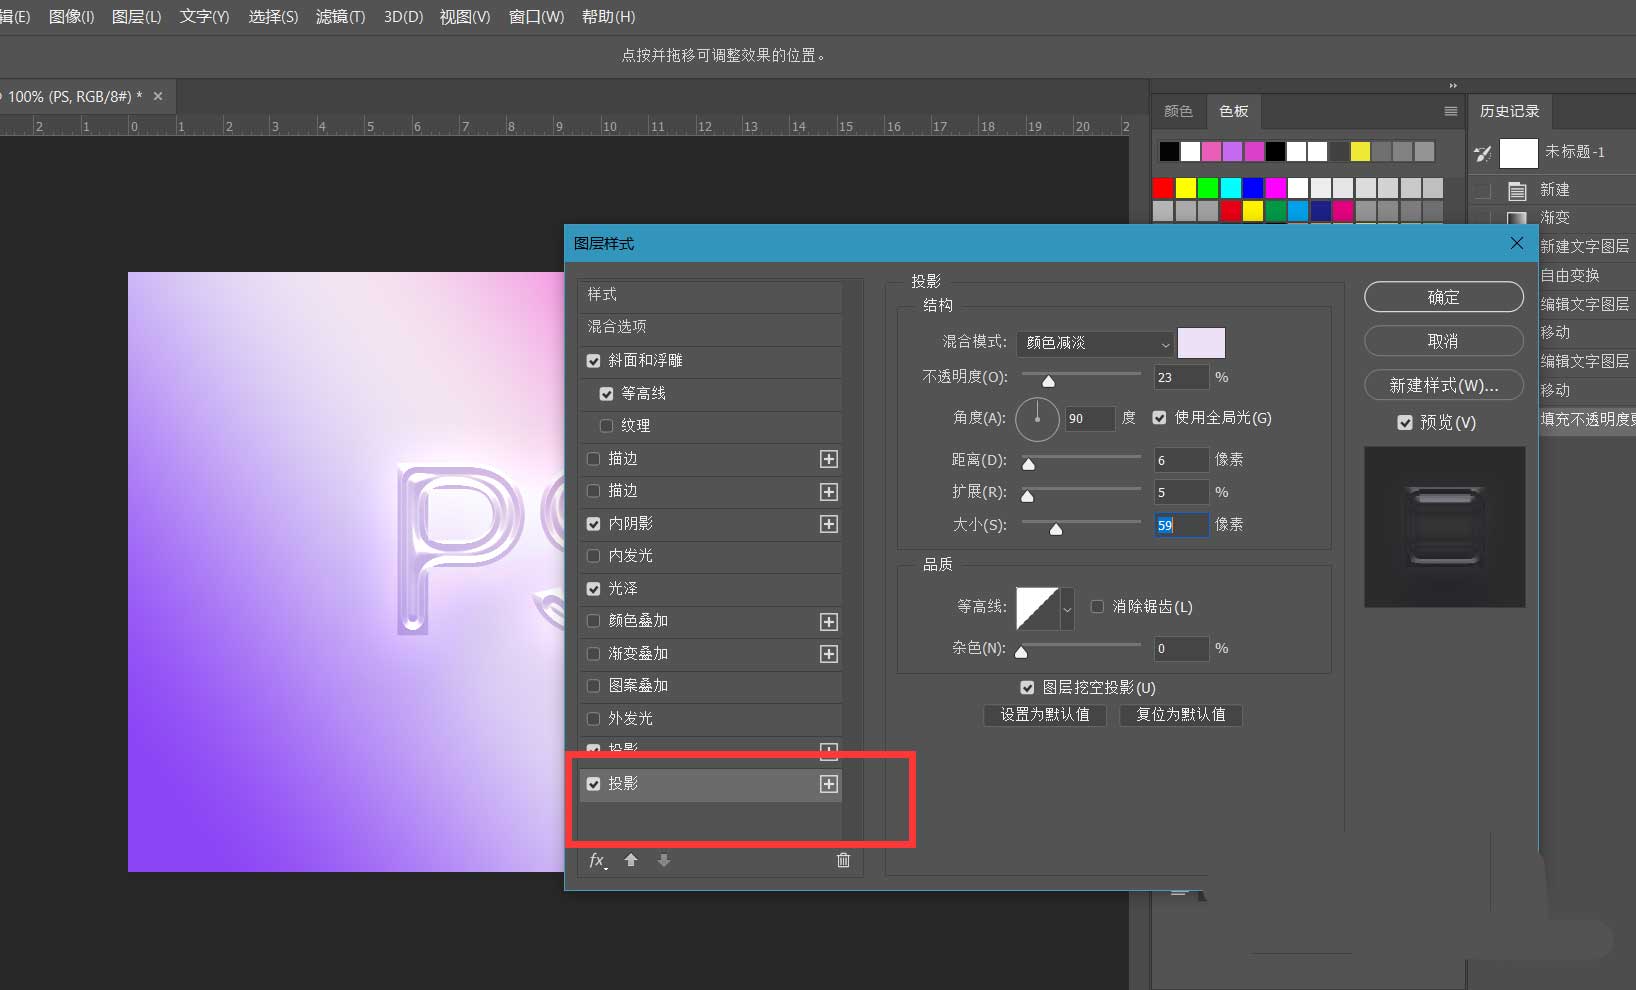
Task: Open the shadow color swatch next to blend mode
Action: pos(1201,343)
